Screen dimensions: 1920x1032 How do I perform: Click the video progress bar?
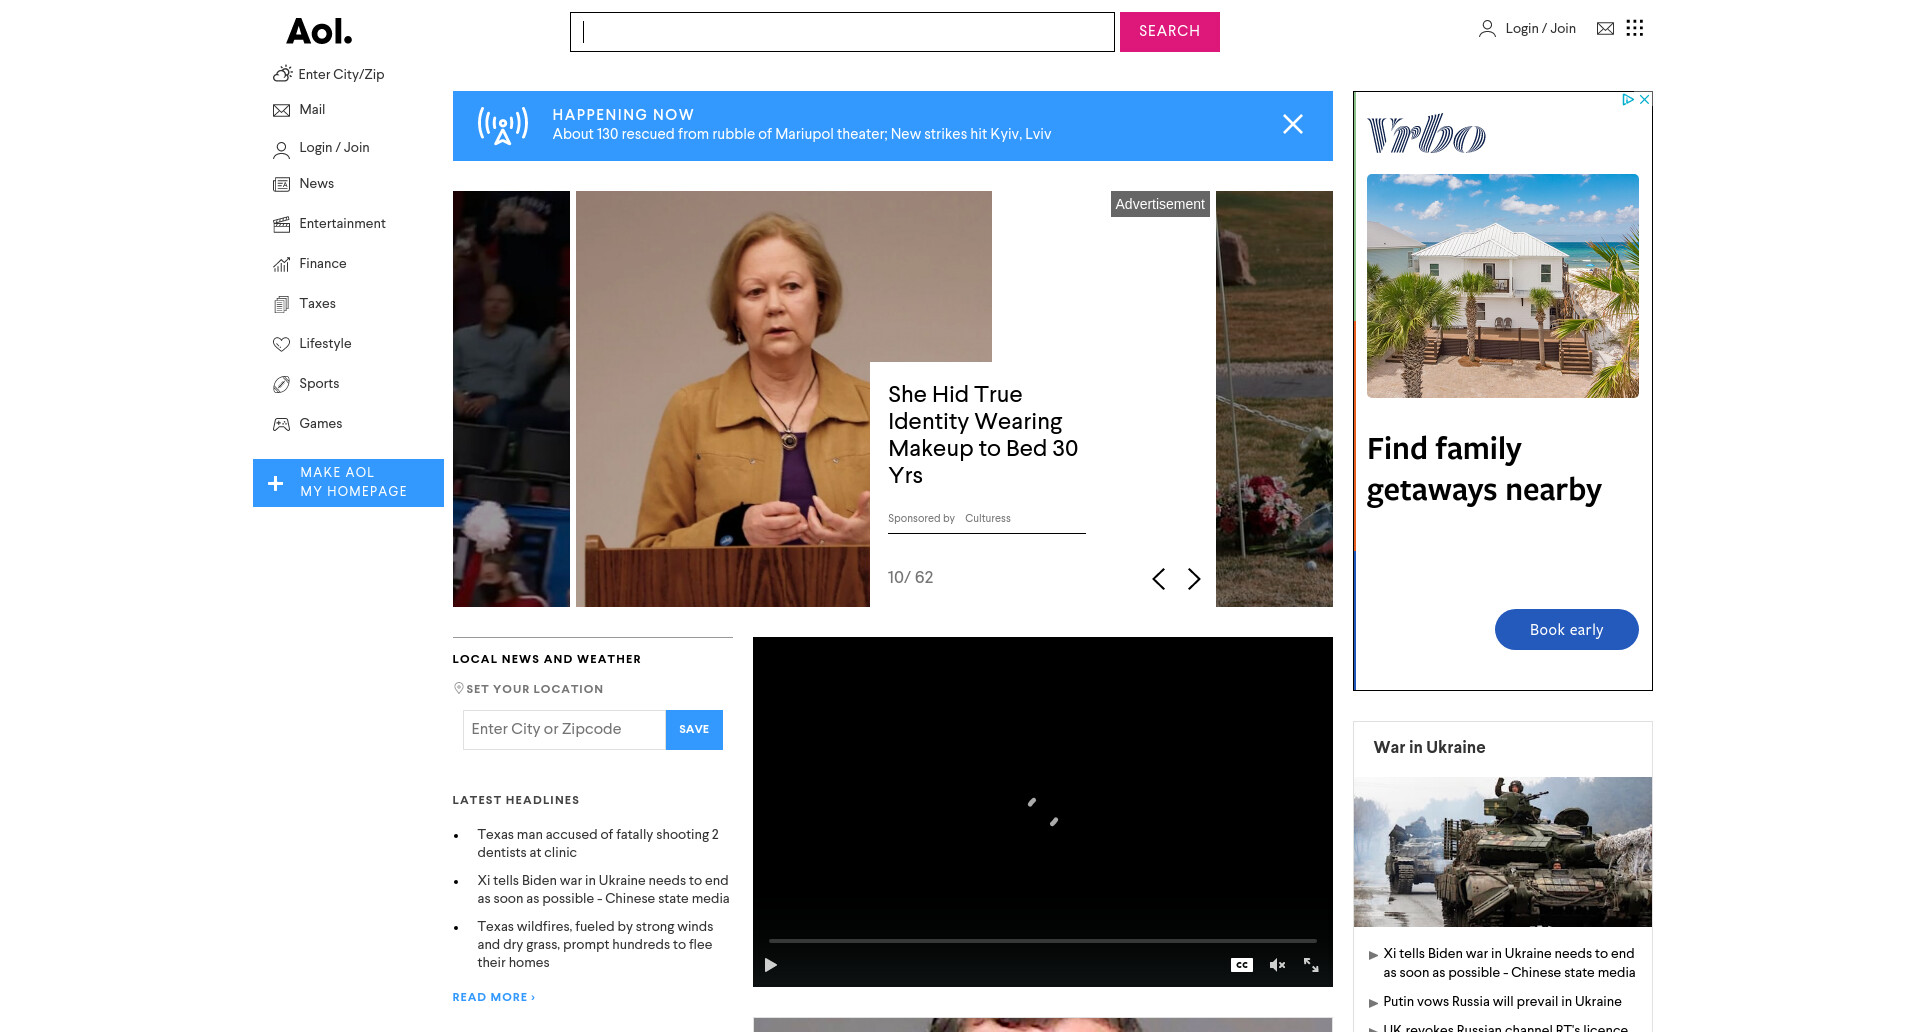pos(1042,940)
